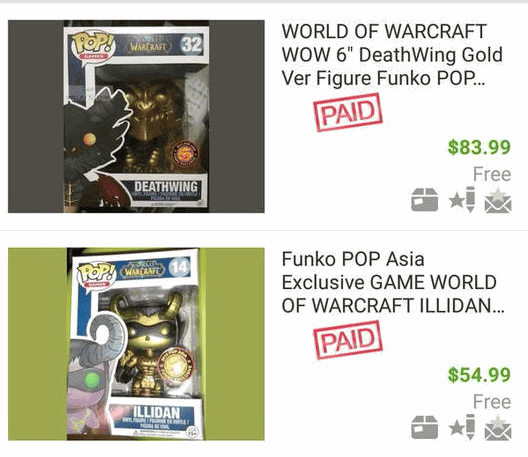The width and height of the screenshot is (528, 457).
Task: Open the shipping package icon for the Illidan order
Action: [x=425, y=427]
